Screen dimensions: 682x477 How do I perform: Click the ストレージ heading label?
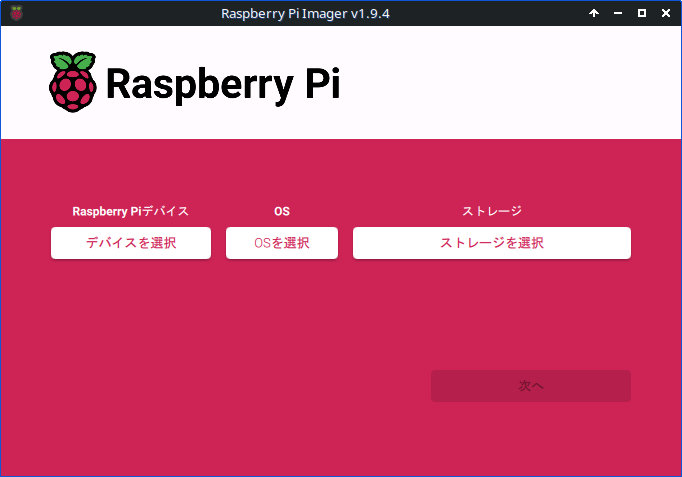(x=491, y=211)
